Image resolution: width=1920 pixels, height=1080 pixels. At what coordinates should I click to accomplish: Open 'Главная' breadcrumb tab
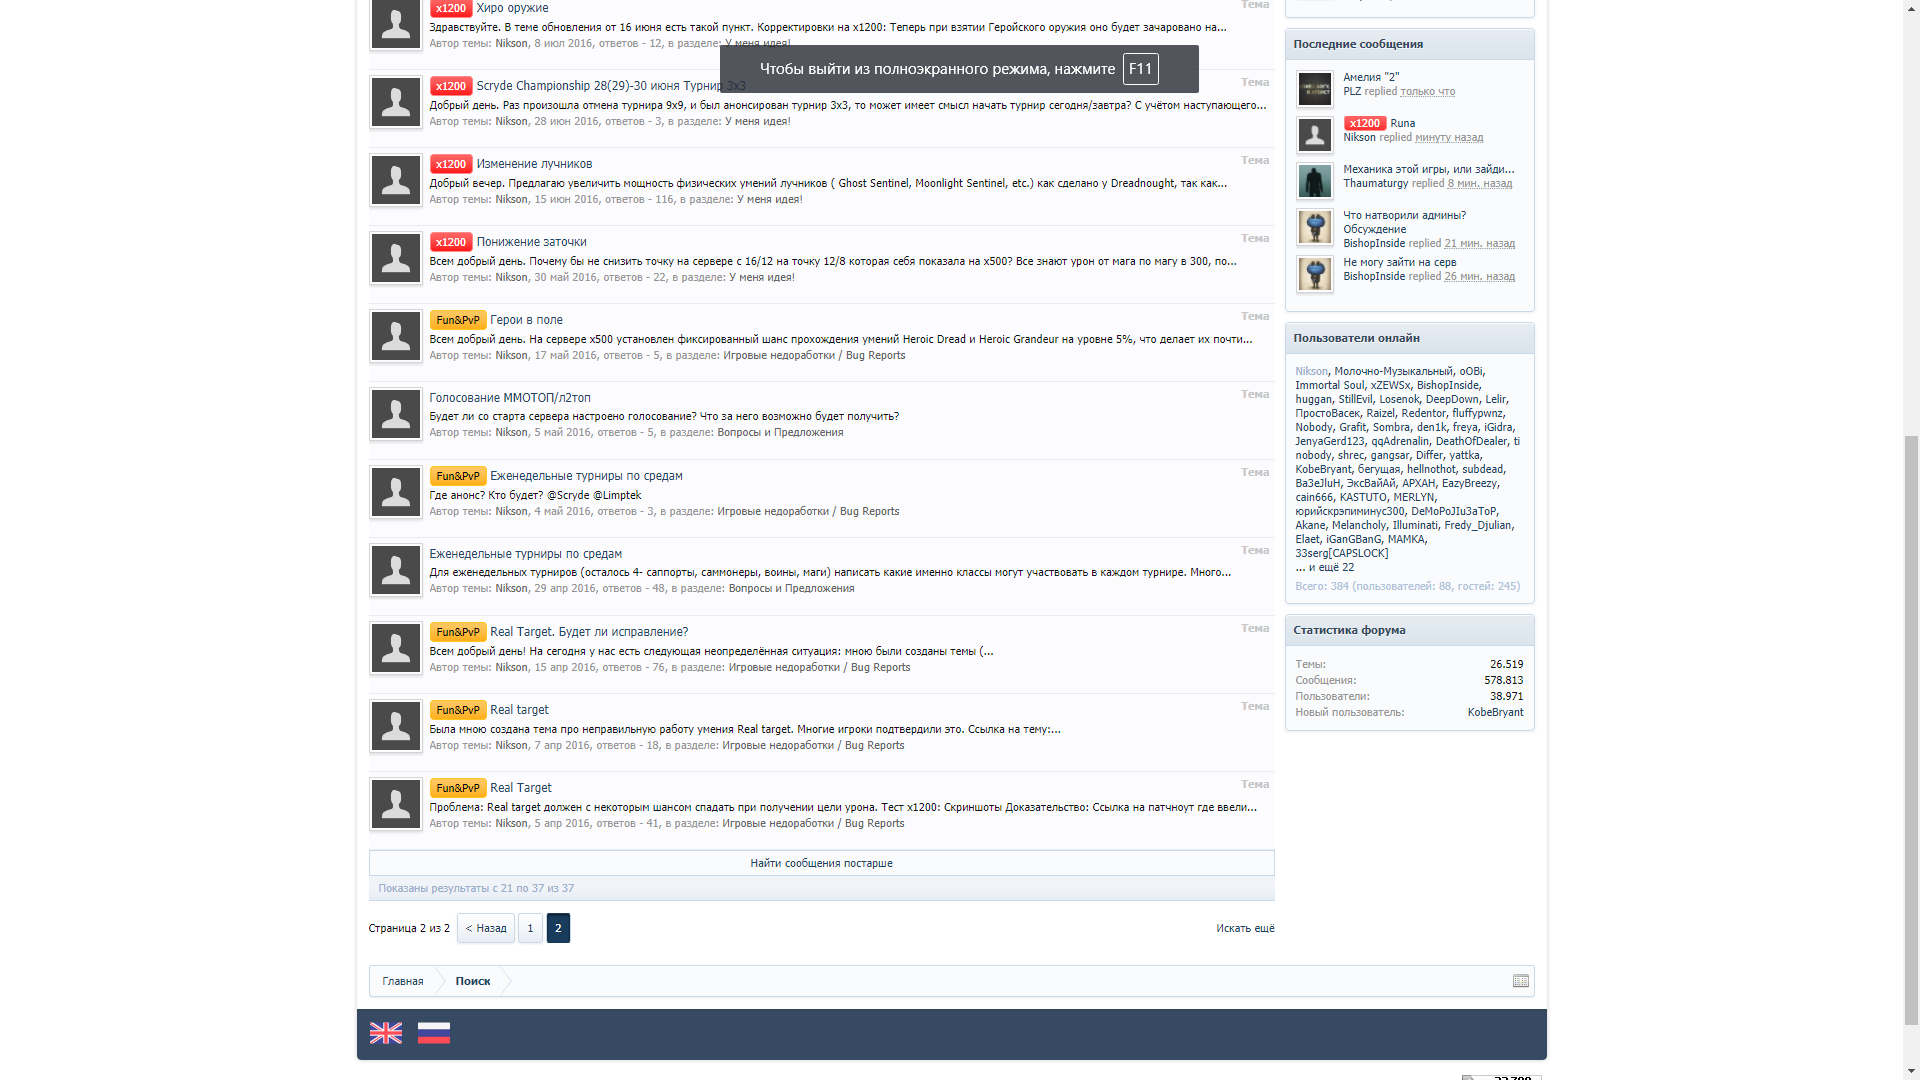[x=403, y=981]
